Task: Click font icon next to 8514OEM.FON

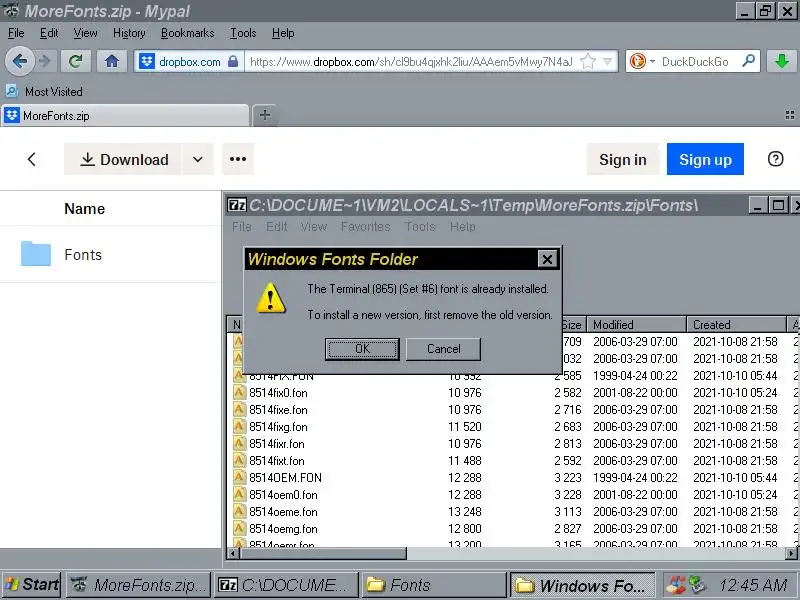Action: point(240,478)
